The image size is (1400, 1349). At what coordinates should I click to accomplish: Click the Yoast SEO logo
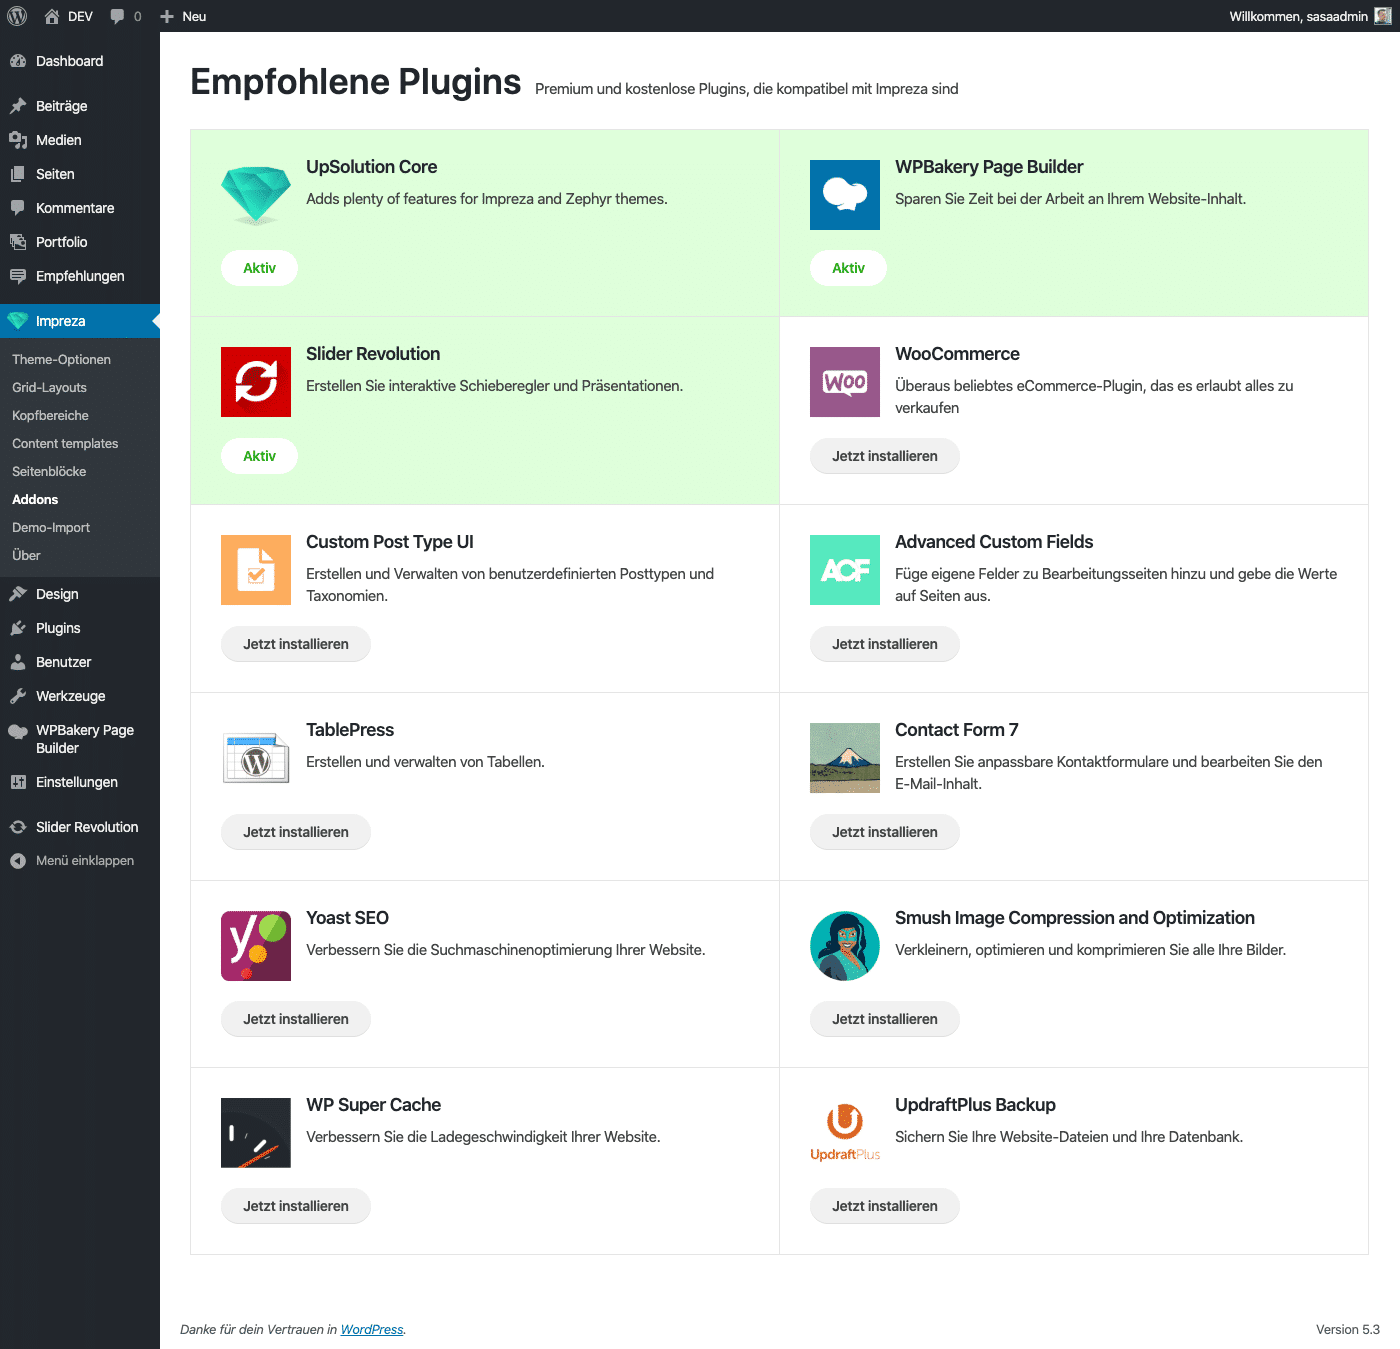point(256,946)
